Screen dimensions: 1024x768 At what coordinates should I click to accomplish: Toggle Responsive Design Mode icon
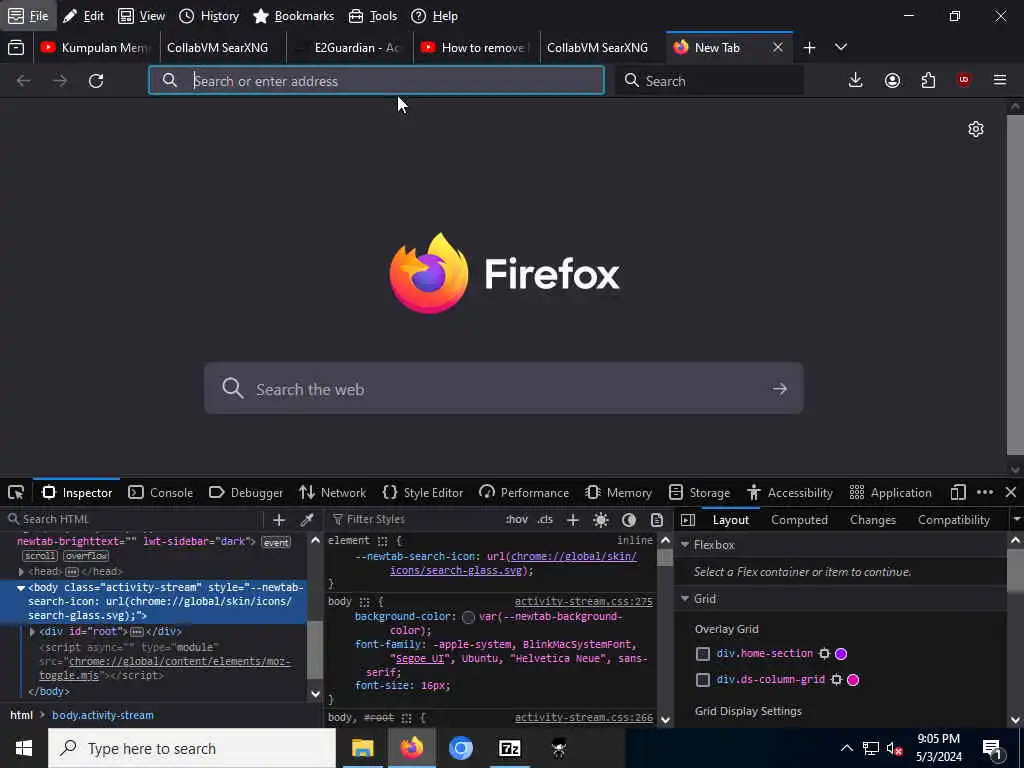click(958, 492)
